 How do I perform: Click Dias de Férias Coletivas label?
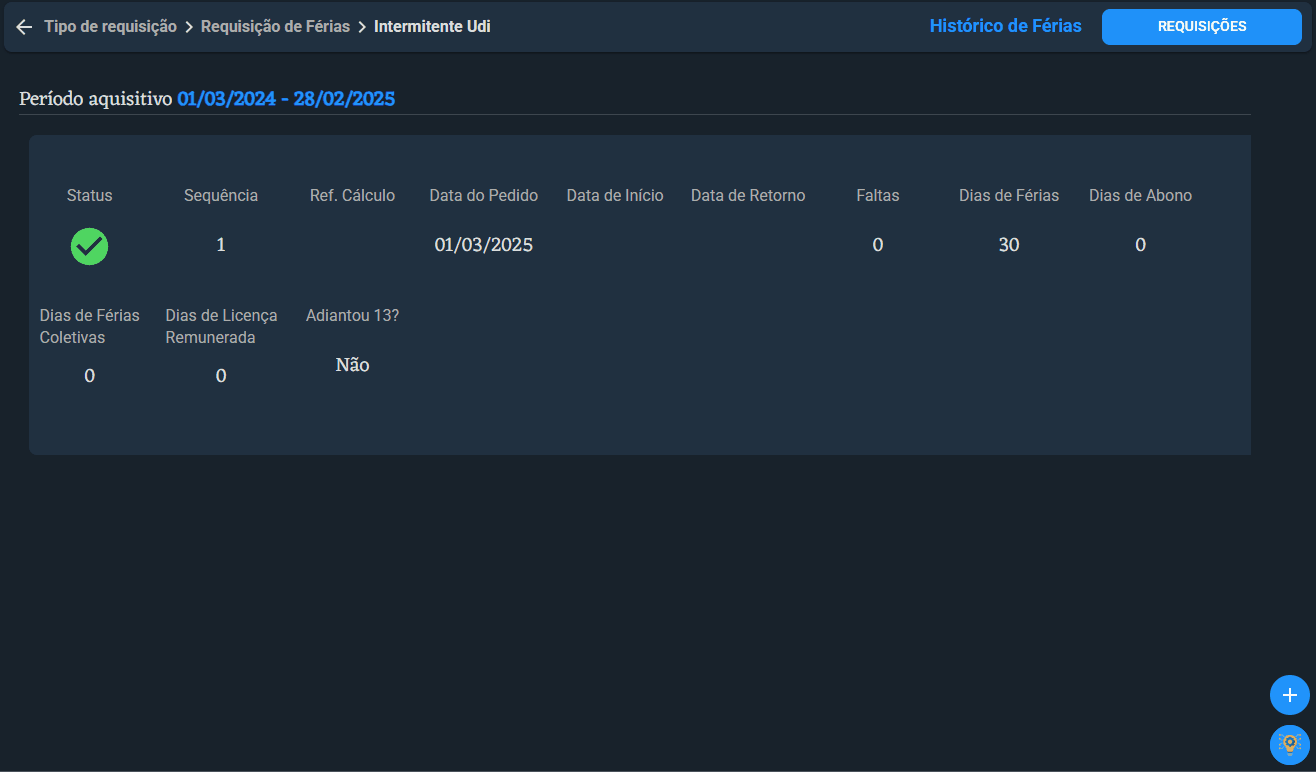pos(89,327)
